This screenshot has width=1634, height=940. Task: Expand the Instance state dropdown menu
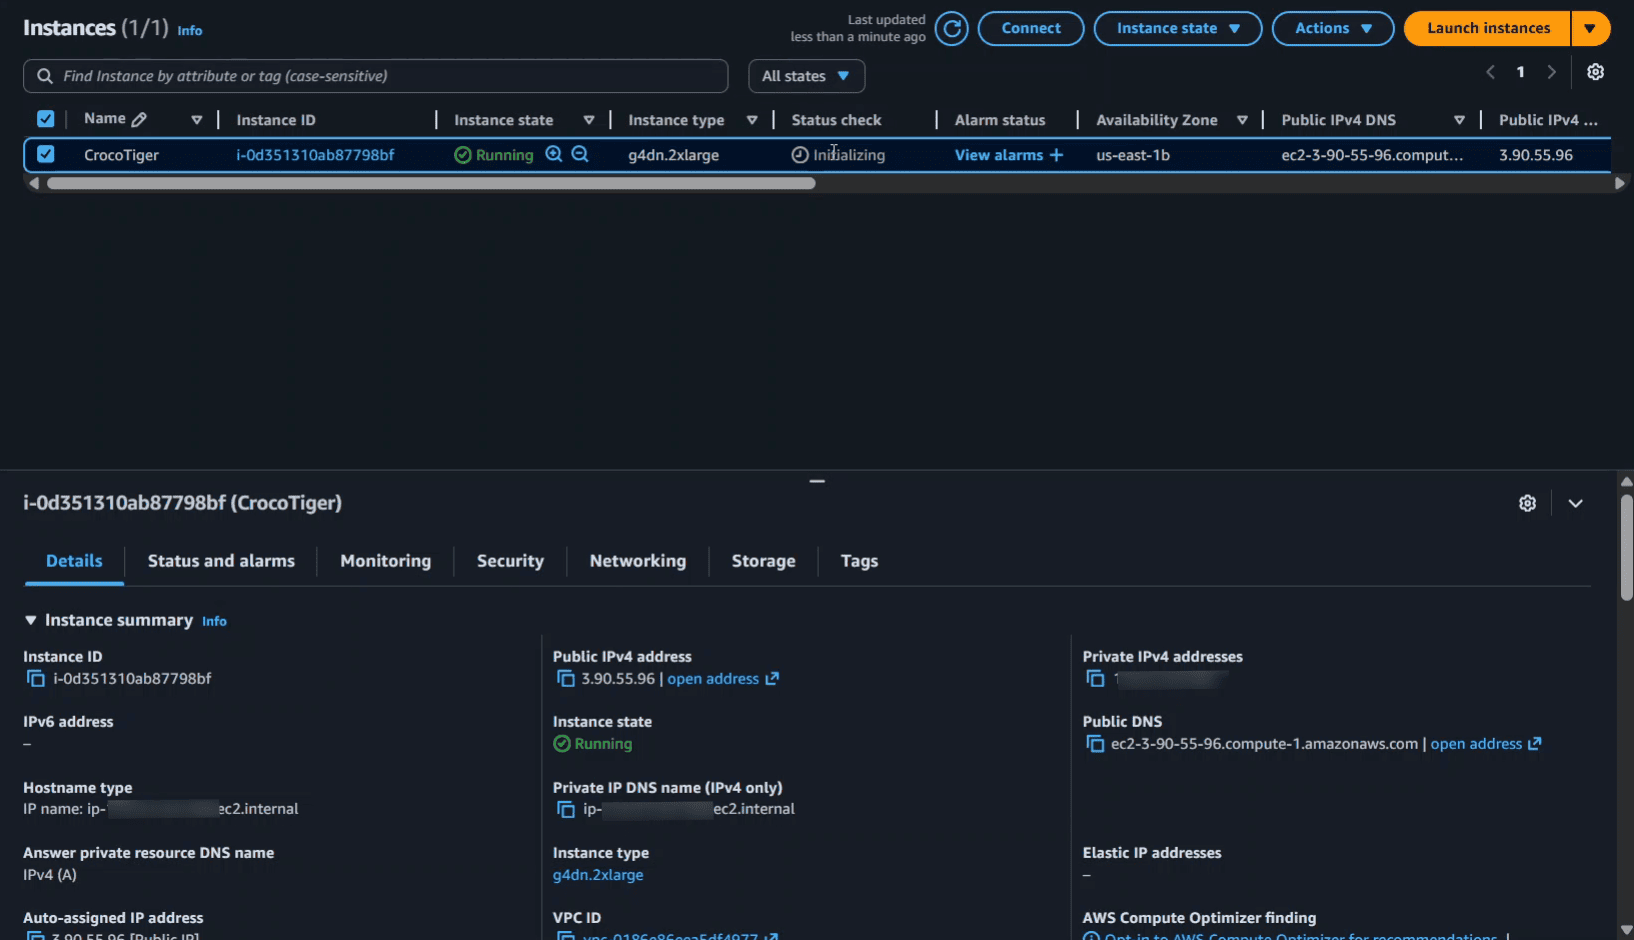[x=1177, y=29]
